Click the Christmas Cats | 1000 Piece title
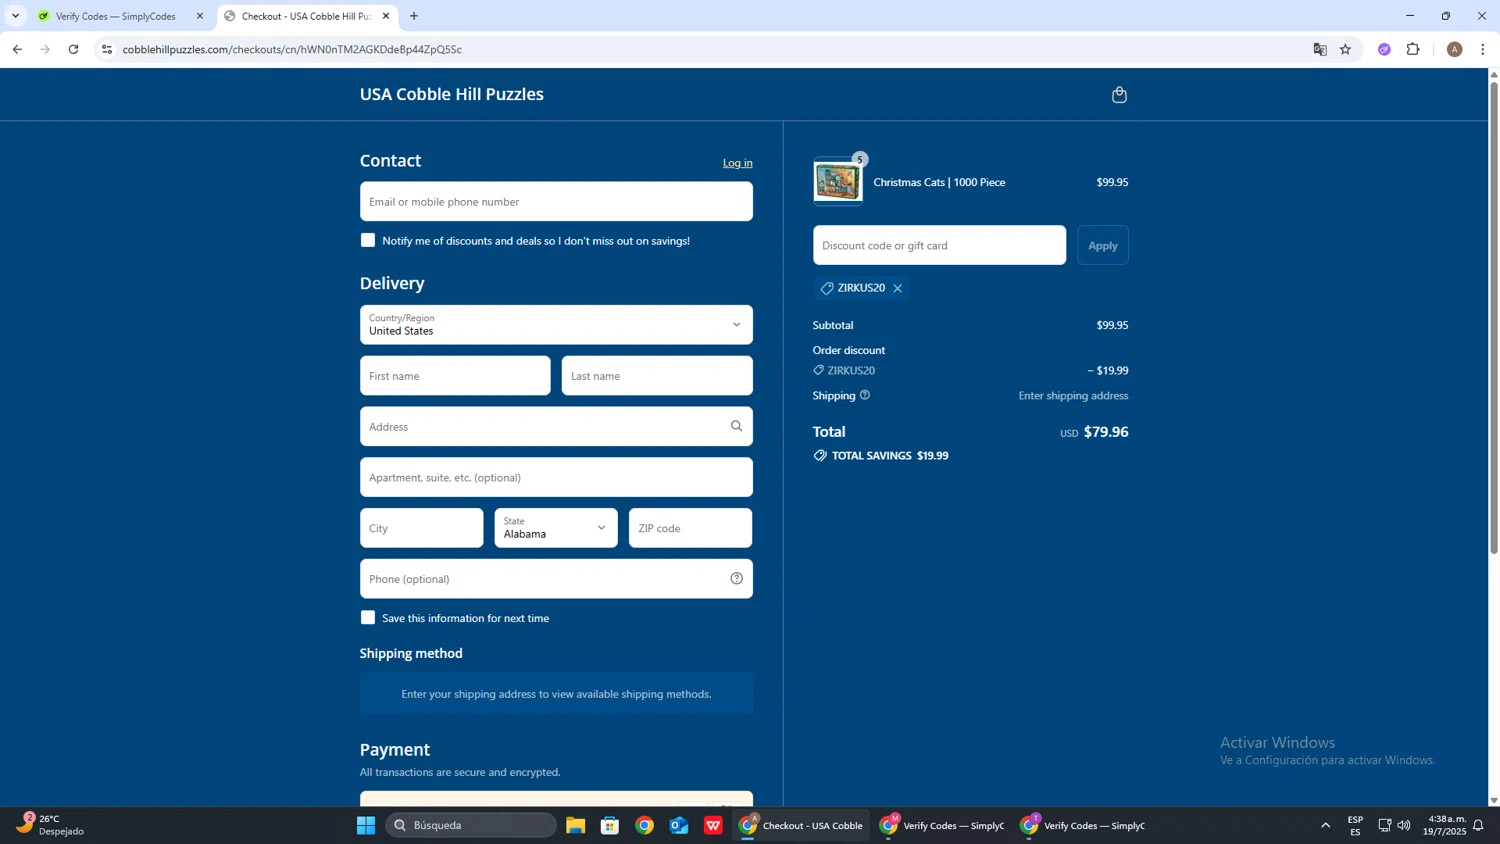Screen dimensions: 1500x844 click(x=939, y=182)
